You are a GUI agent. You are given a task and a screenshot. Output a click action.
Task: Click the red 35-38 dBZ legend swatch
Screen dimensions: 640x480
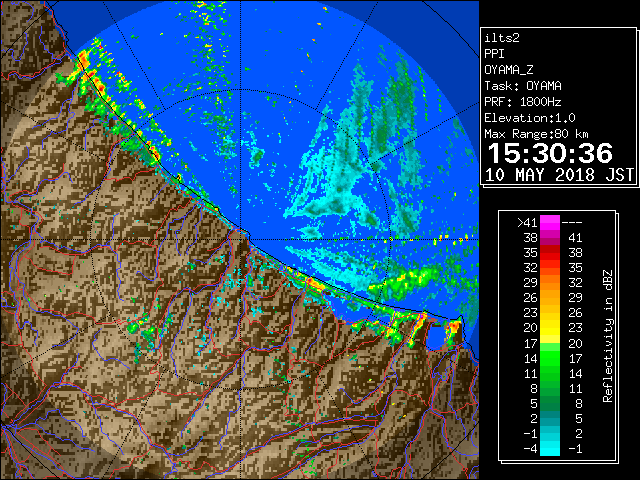click(550, 253)
